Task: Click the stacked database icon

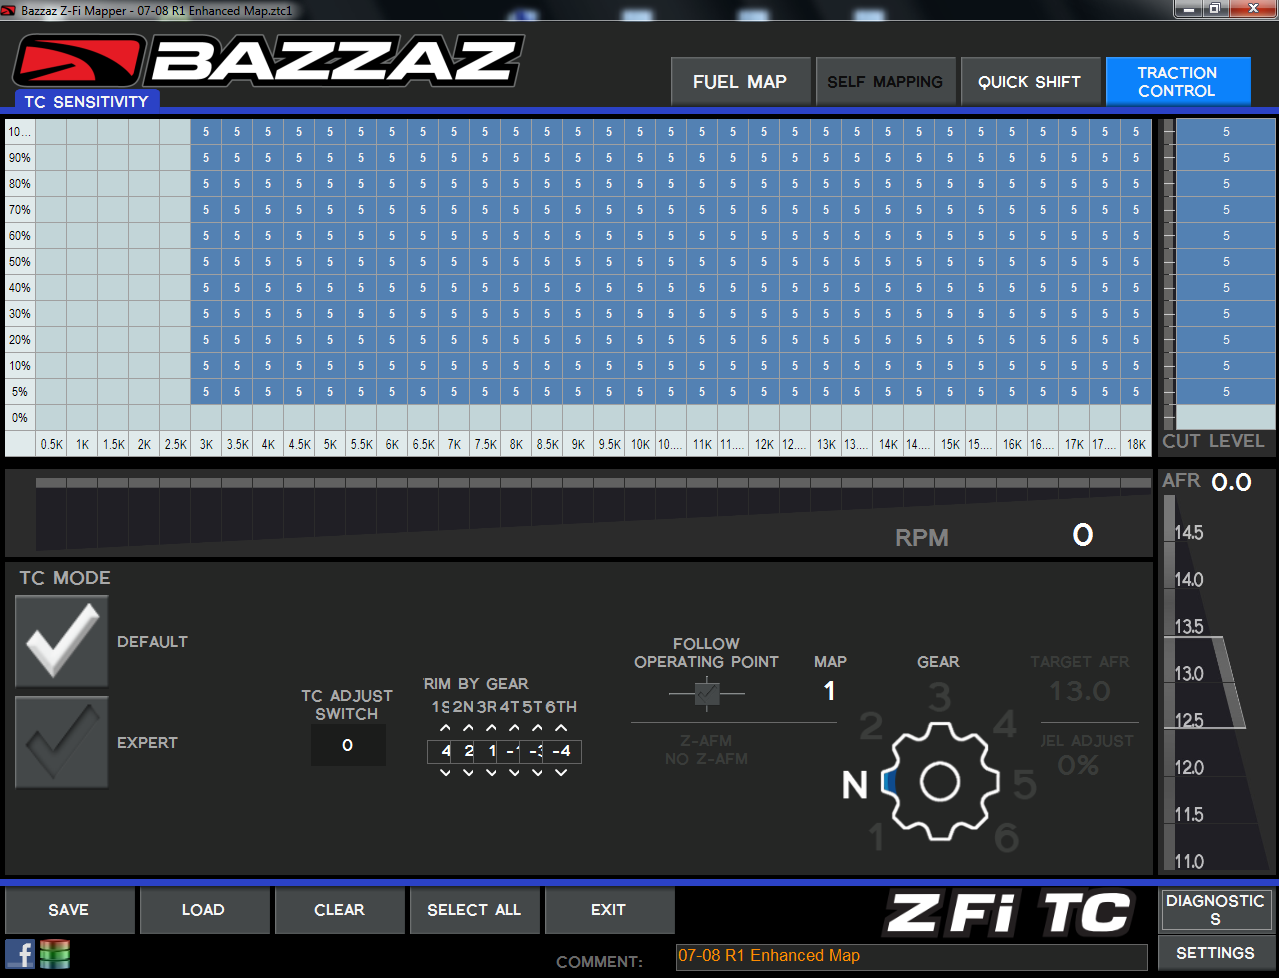Action: pyautogui.click(x=55, y=954)
